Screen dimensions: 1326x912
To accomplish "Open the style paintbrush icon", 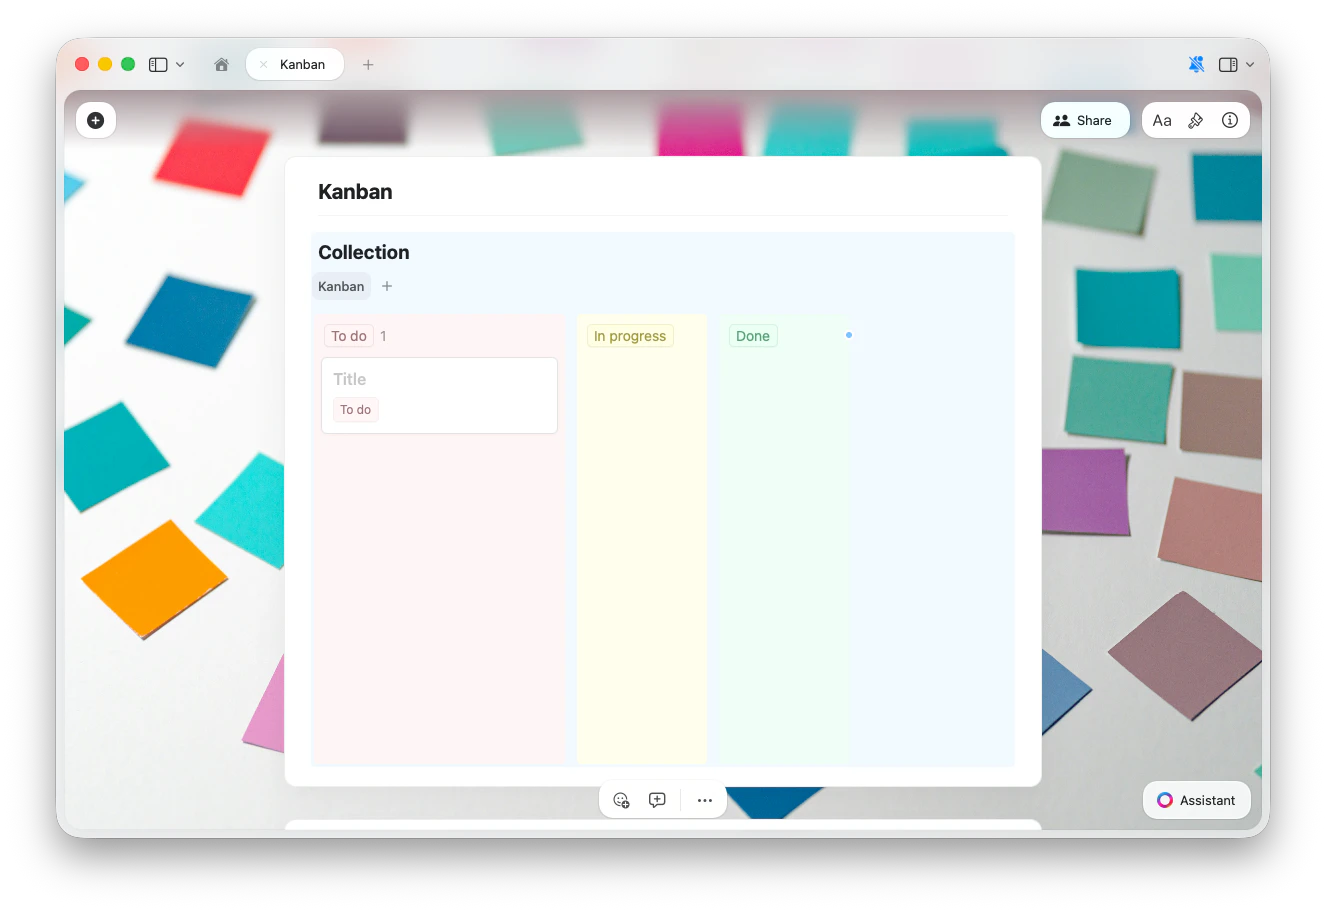I will coord(1196,120).
